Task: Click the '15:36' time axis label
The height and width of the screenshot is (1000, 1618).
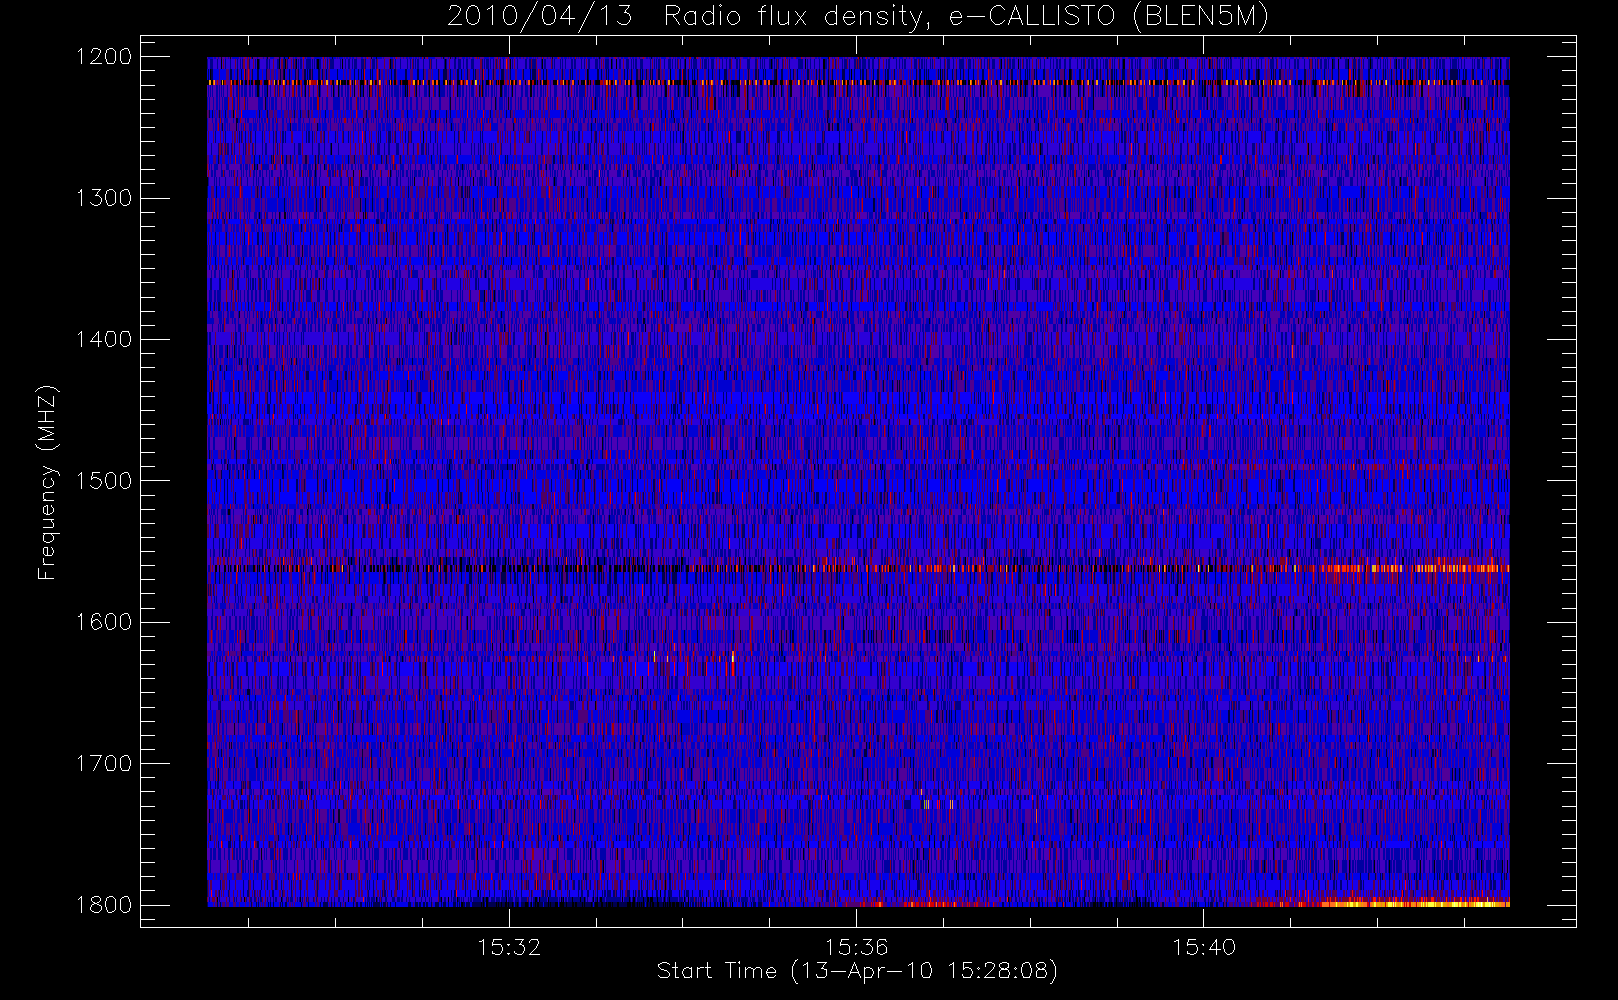Action: (x=856, y=947)
